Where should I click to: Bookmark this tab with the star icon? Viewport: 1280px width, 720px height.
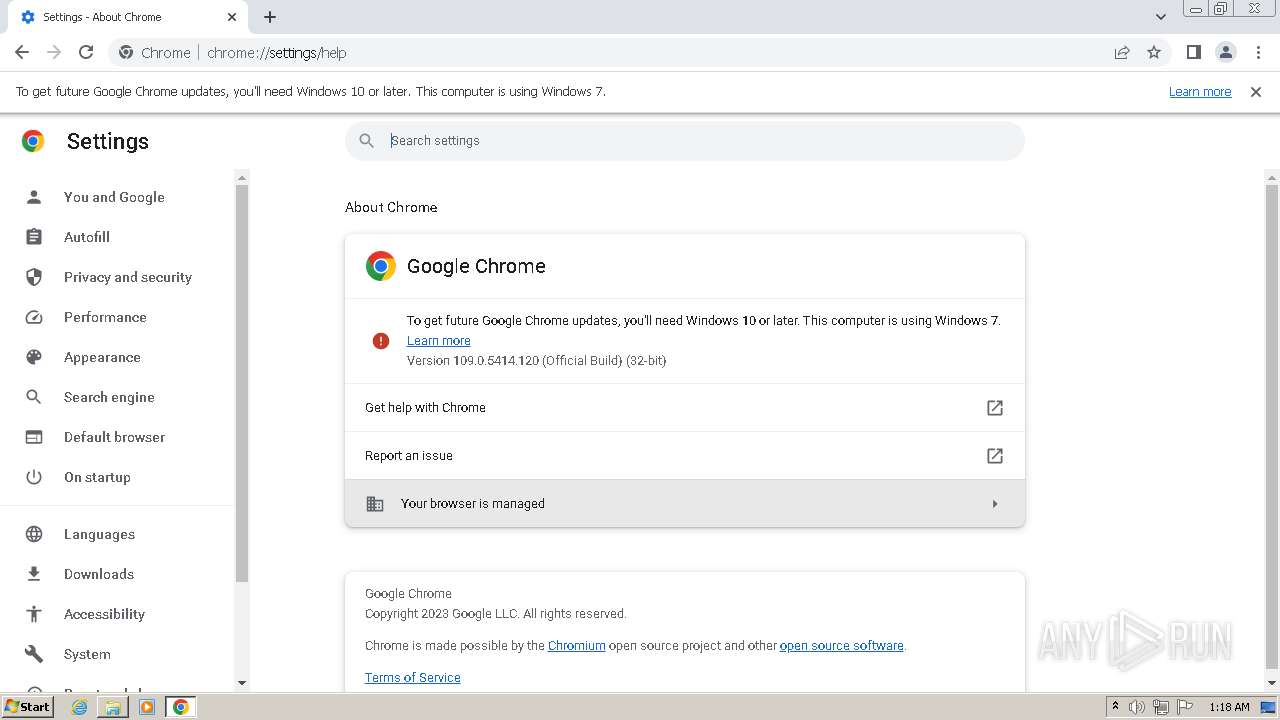tap(1154, 52)
